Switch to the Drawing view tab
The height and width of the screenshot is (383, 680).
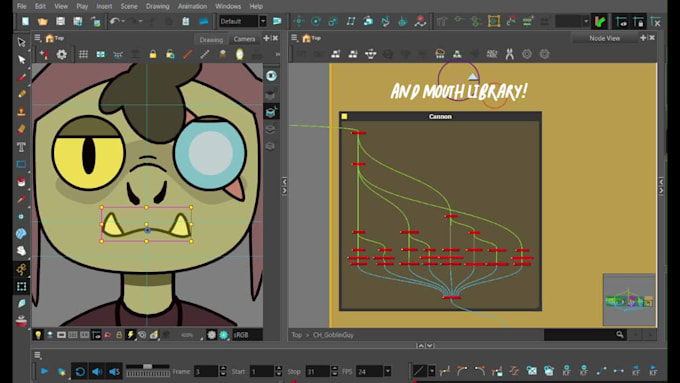coord(211,39)
